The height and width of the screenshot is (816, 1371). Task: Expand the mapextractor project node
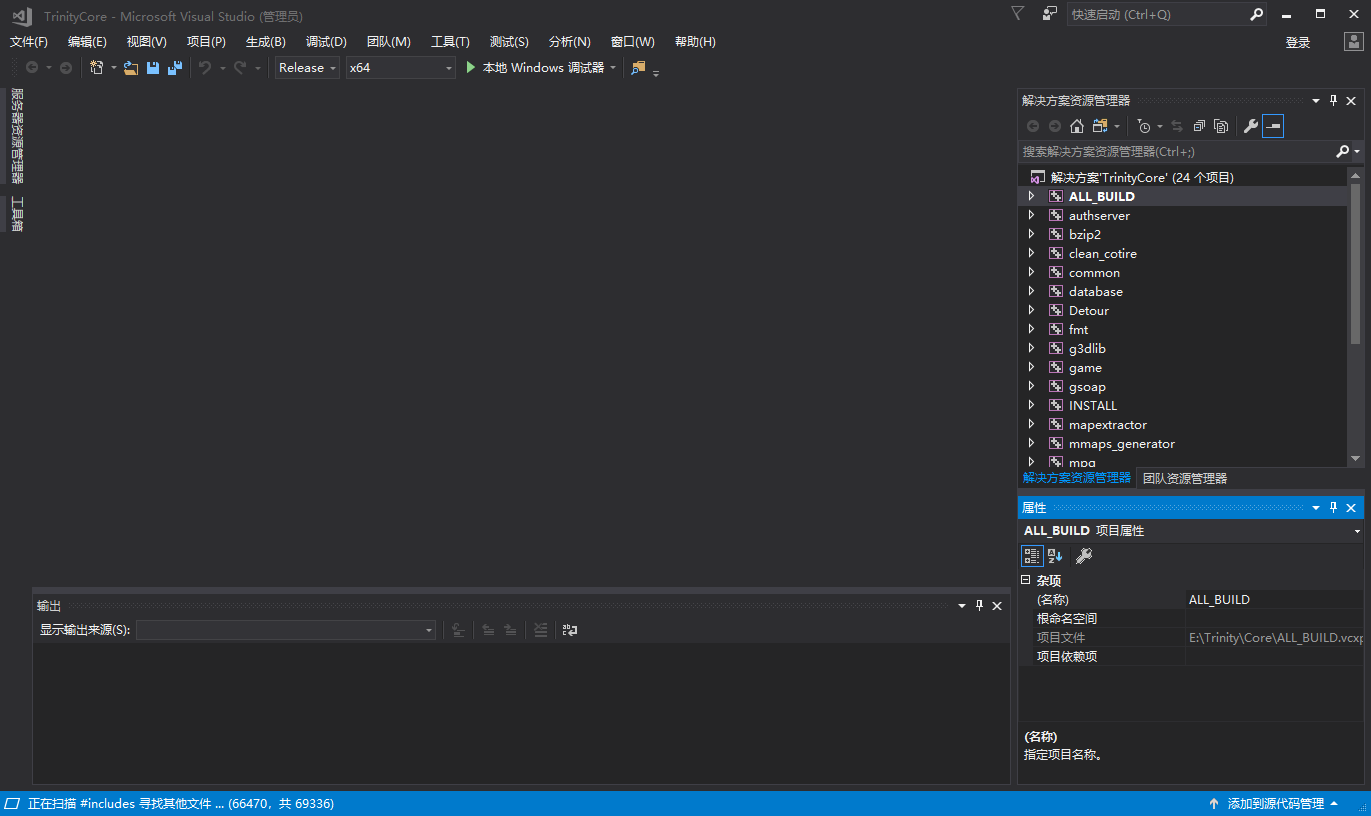pyautogui.click(x=1031, y=425)
